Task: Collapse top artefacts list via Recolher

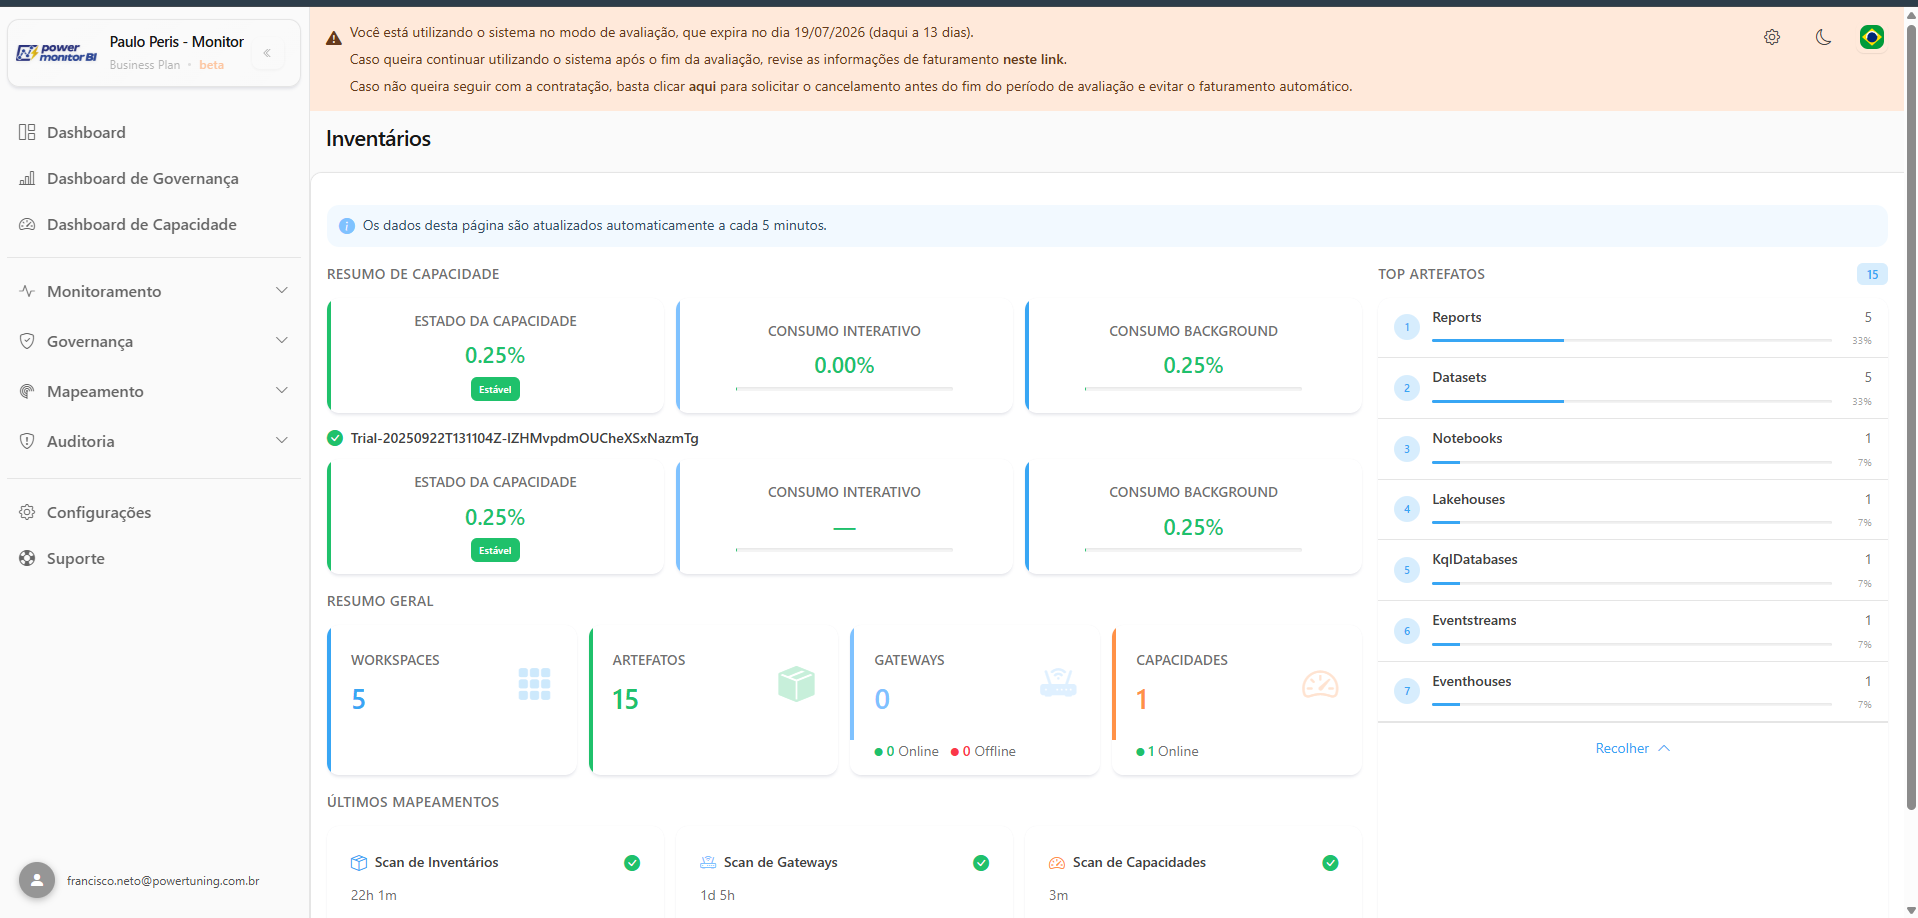Action: coord(1632,748)
